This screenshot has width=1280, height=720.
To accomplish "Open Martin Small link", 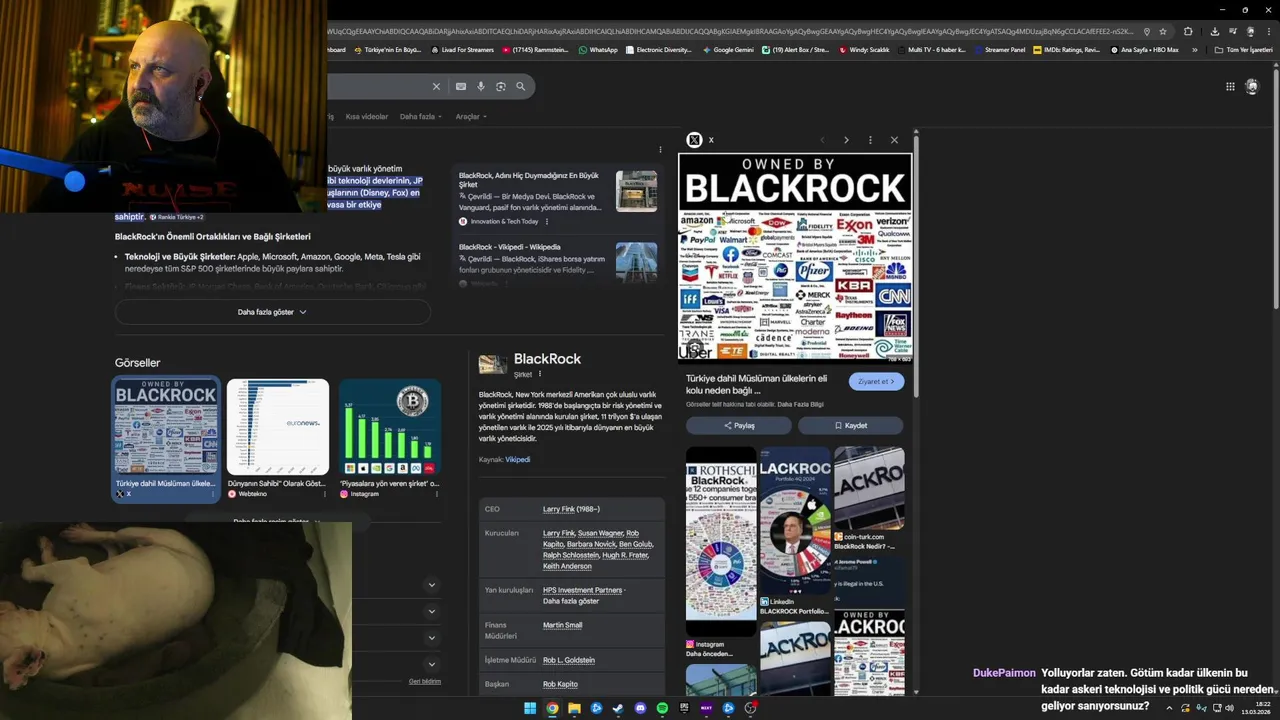I will 562,625.
